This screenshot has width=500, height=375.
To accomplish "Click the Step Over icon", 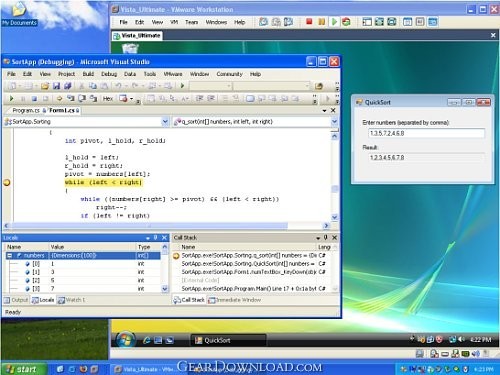I will (x=82, y=98).
